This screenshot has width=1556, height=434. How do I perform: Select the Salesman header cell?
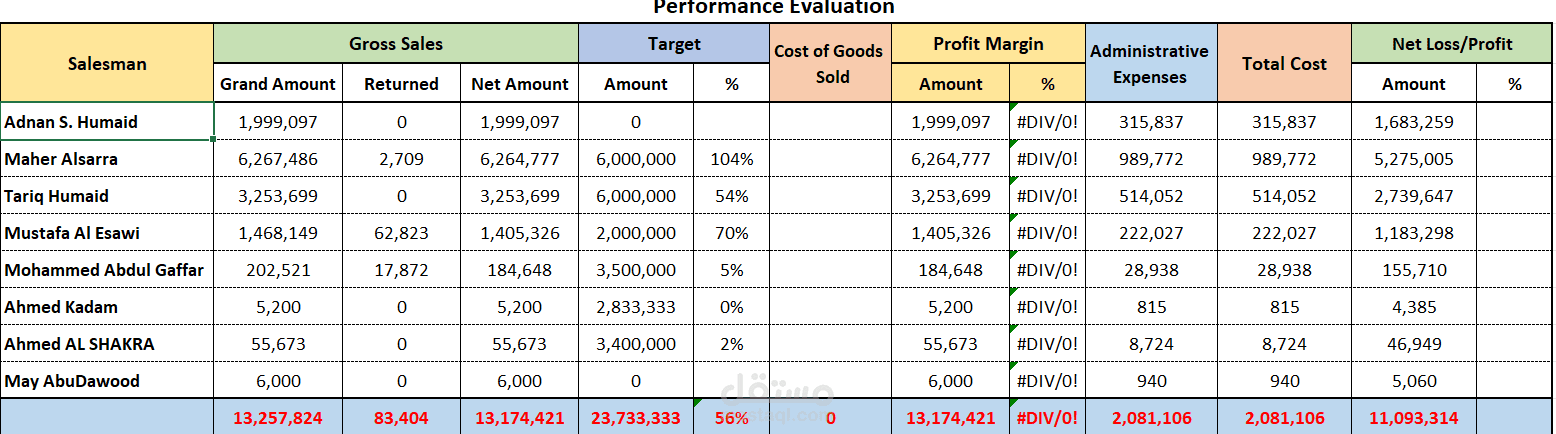pos(107,63)
